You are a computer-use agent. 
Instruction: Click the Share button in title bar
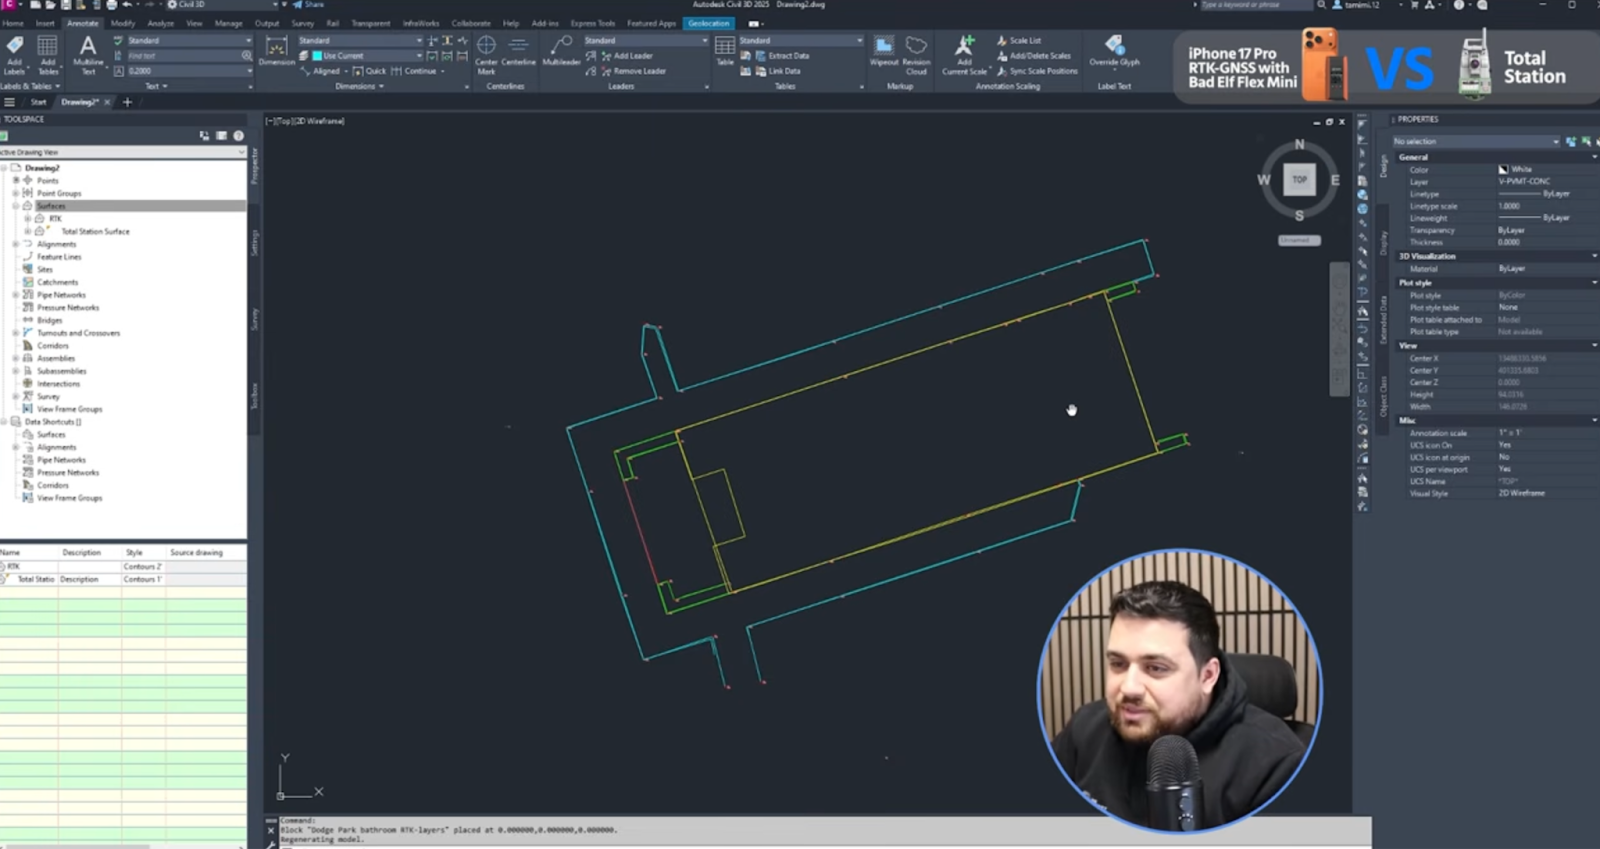tap(308, 5)
